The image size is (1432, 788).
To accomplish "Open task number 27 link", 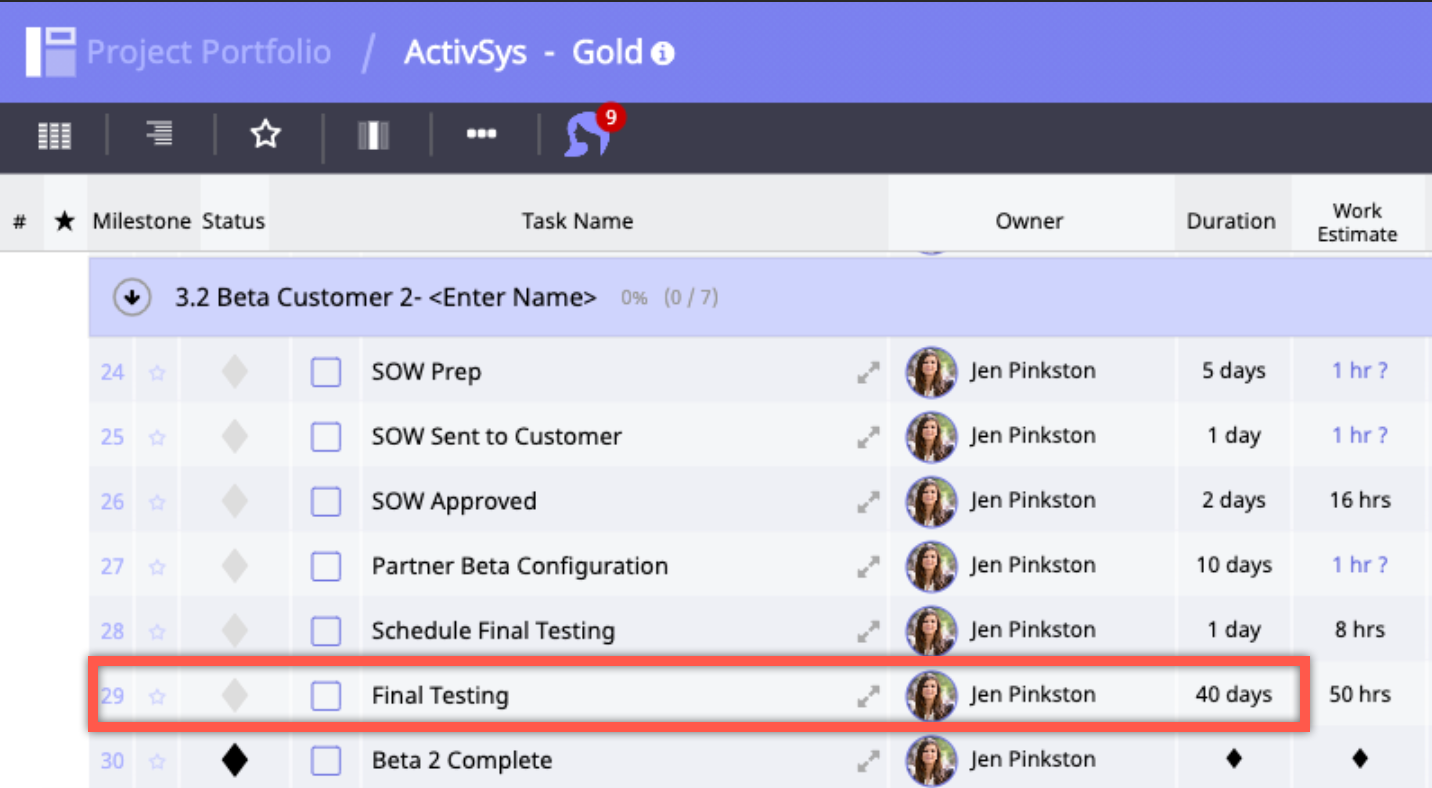I will click(x=112, y=567).
